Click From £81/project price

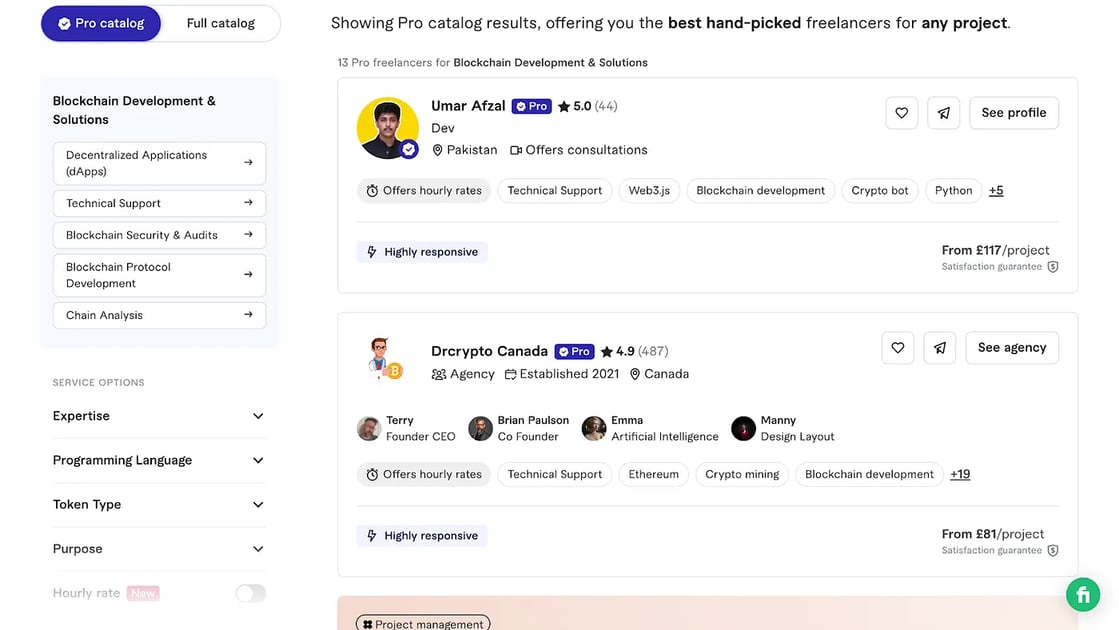993,534
